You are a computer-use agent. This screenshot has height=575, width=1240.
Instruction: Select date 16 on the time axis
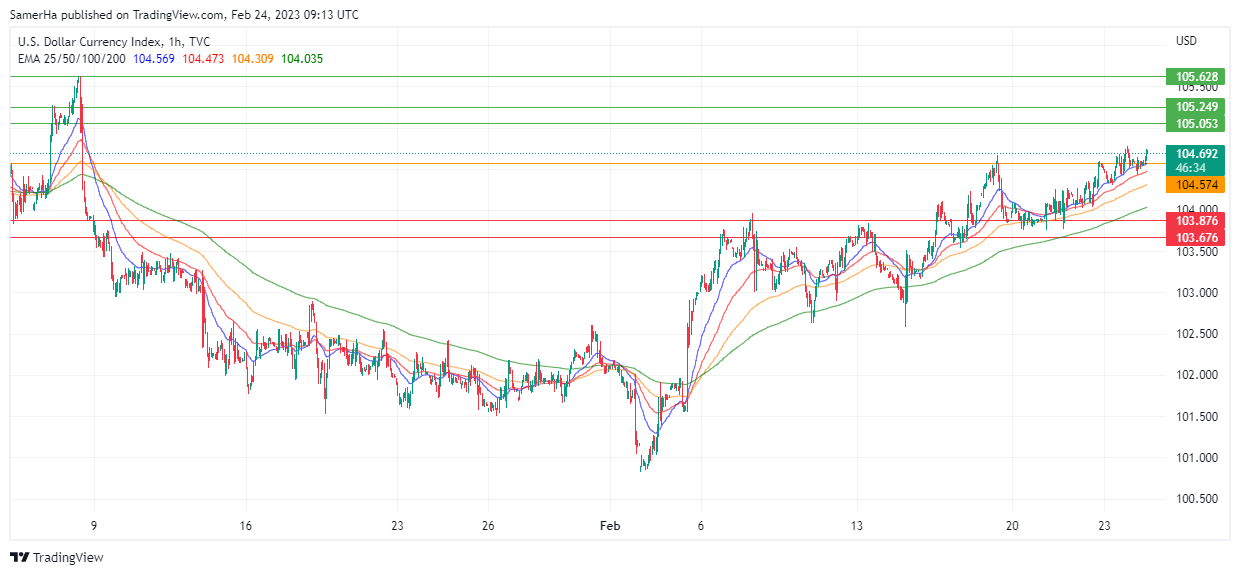(x=246, y=525)
